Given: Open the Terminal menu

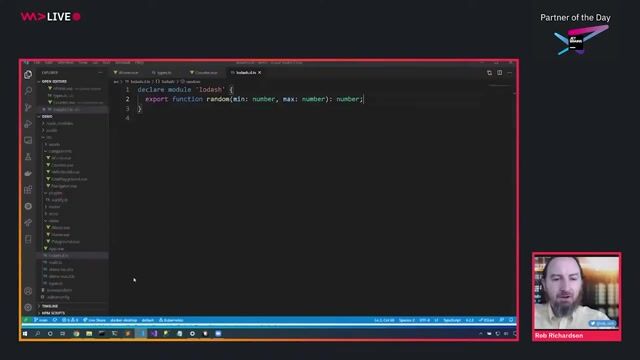Looking at the screenshot, I should point(122,62).
